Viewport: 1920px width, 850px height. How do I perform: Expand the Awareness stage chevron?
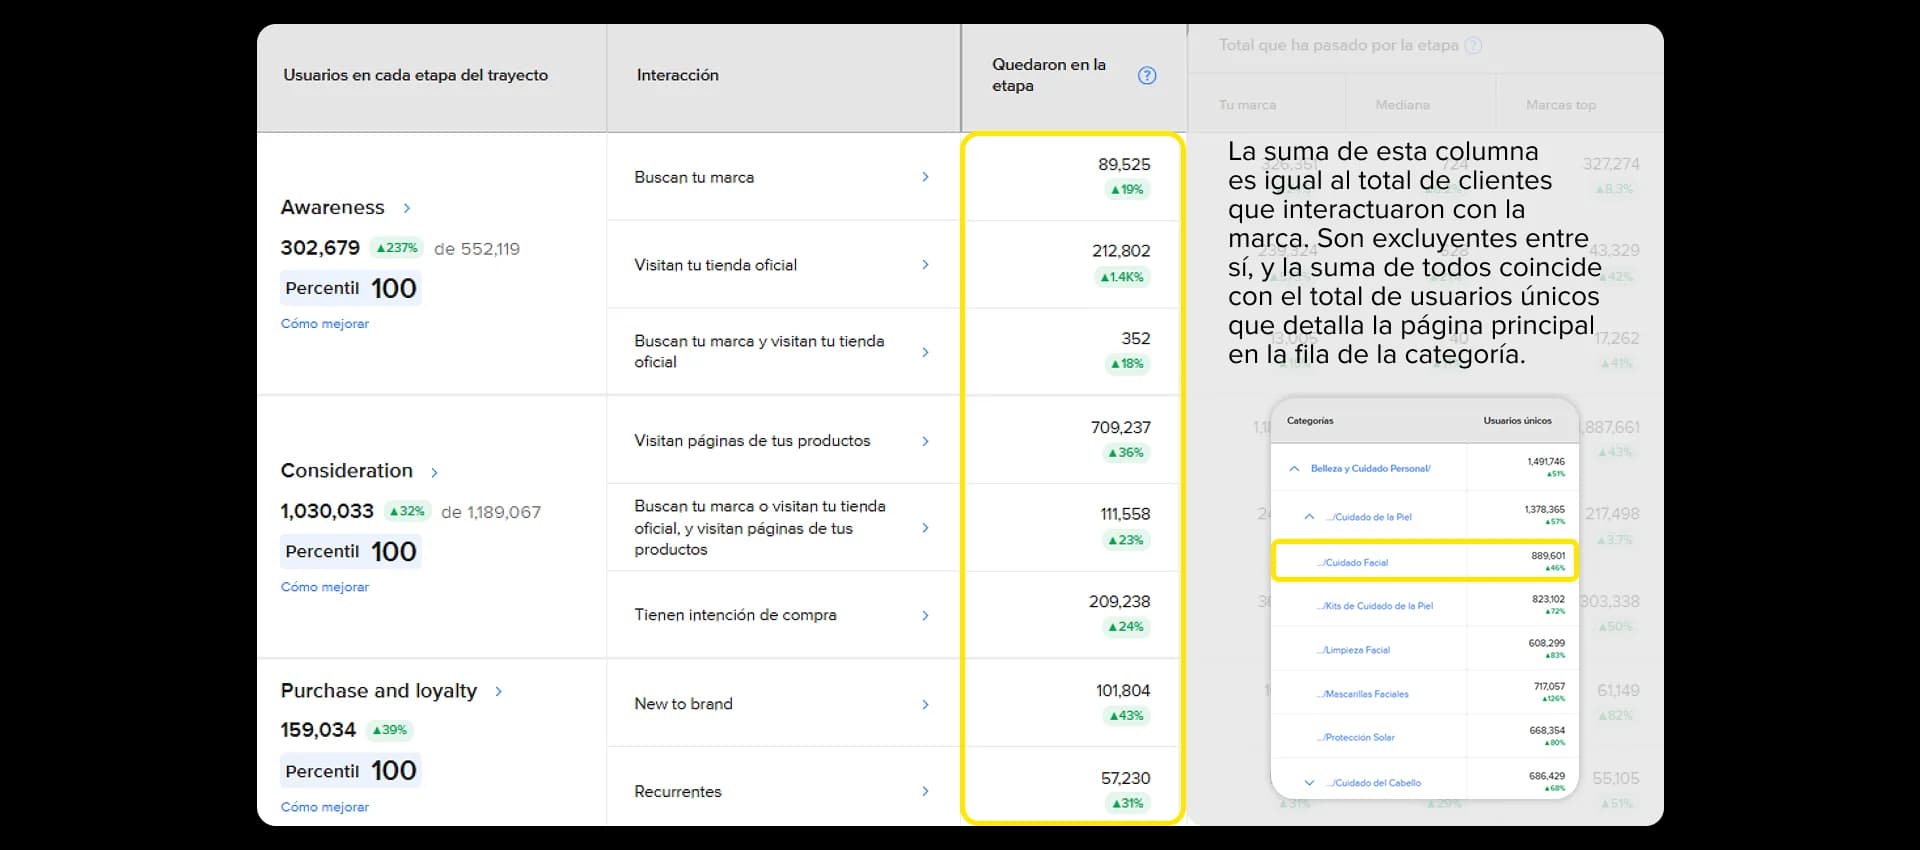[x=407, y=208]
